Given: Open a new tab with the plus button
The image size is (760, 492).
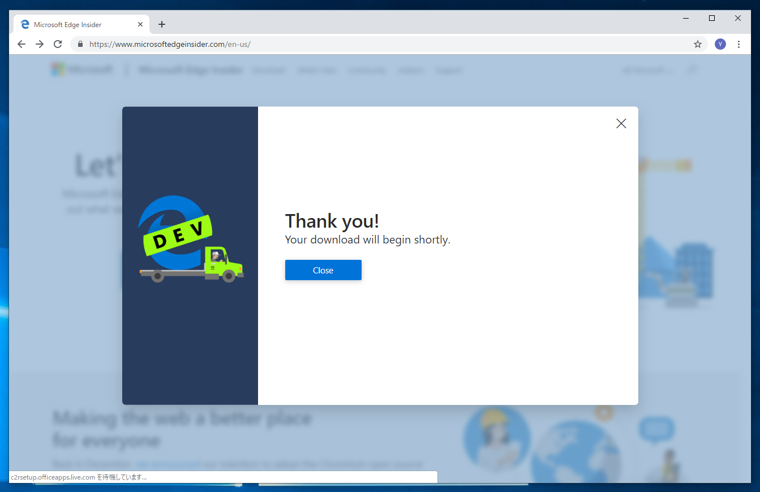Looking at the screenshot, I should click(162, 24).
